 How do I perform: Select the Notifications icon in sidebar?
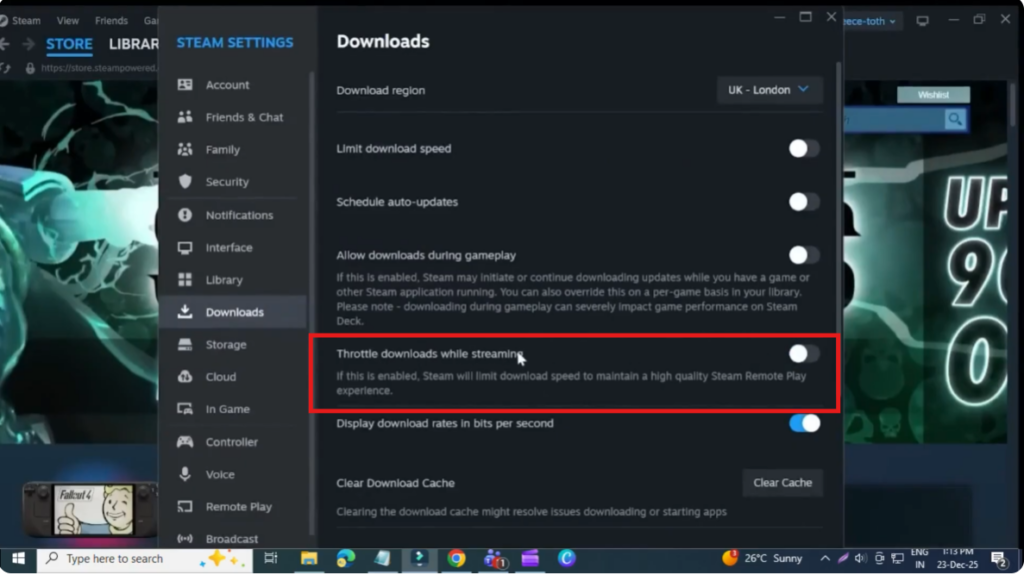click(x=185, y=215)
